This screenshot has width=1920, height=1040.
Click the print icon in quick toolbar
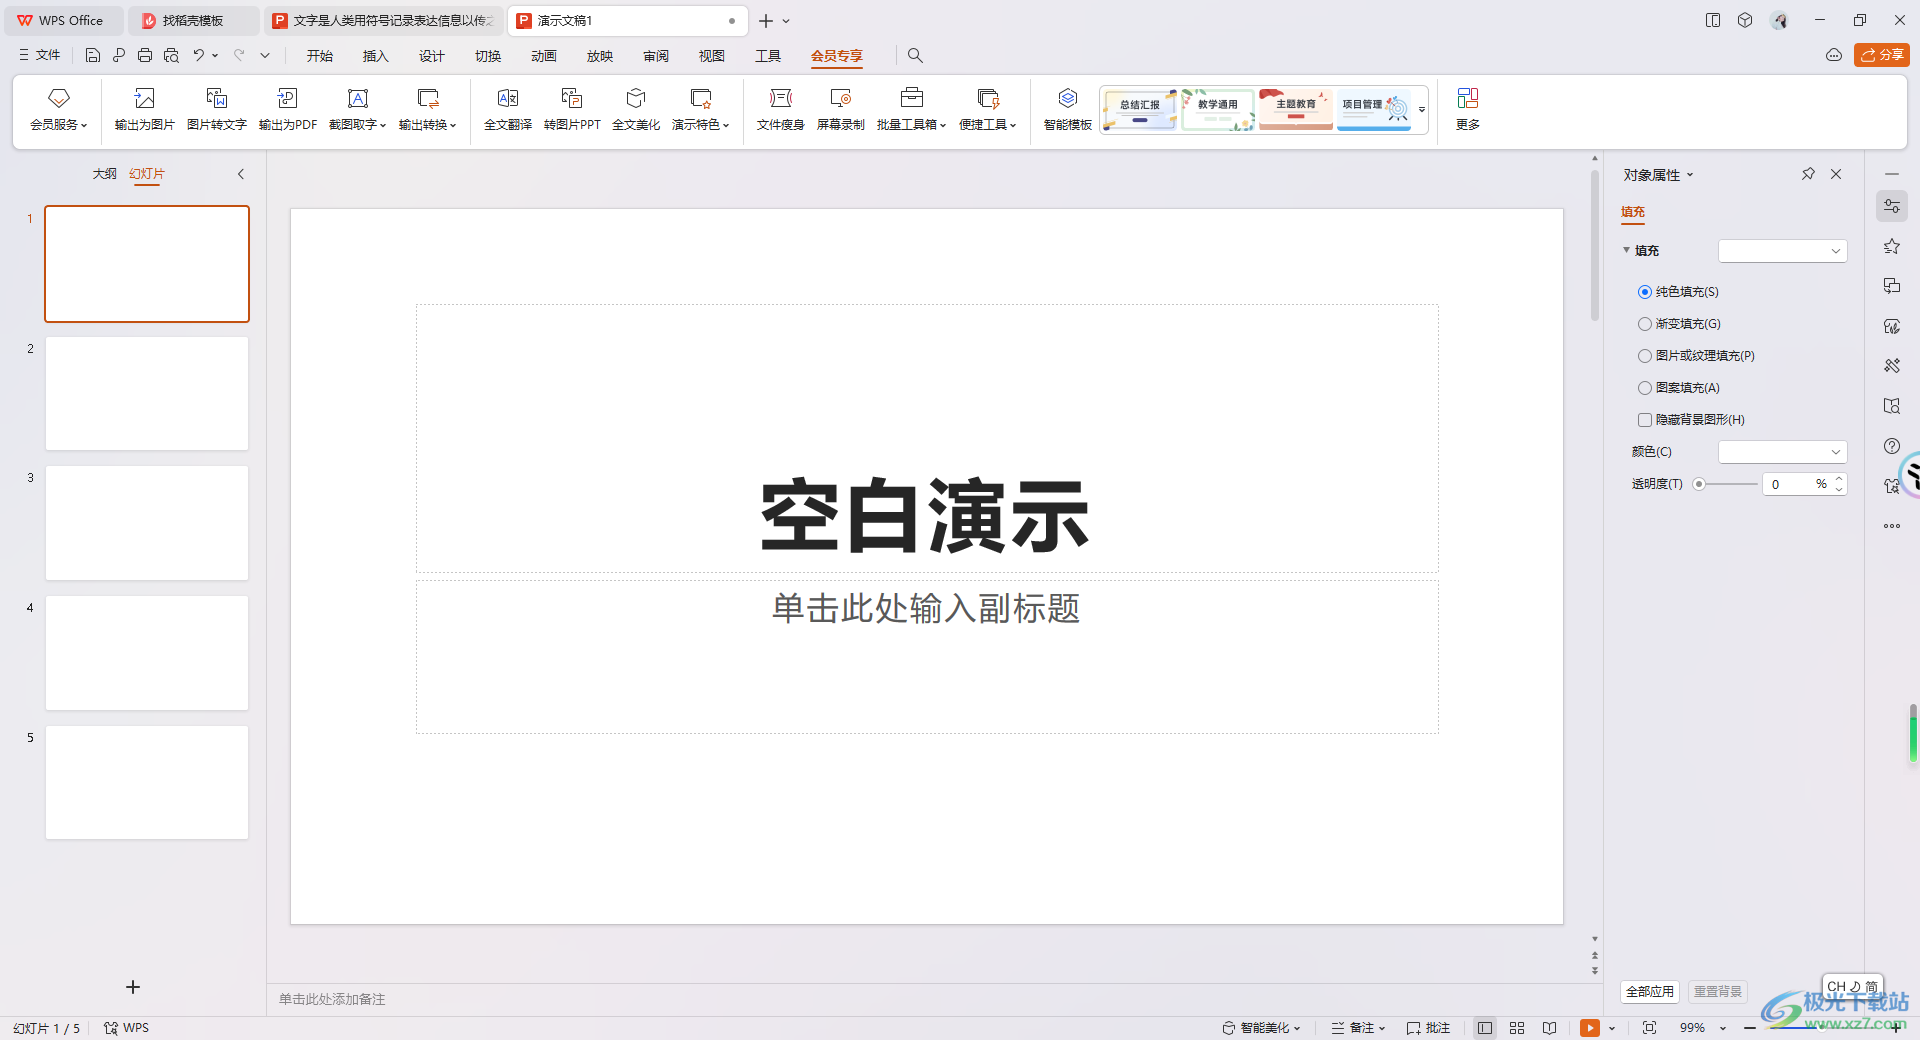point(145,55)
